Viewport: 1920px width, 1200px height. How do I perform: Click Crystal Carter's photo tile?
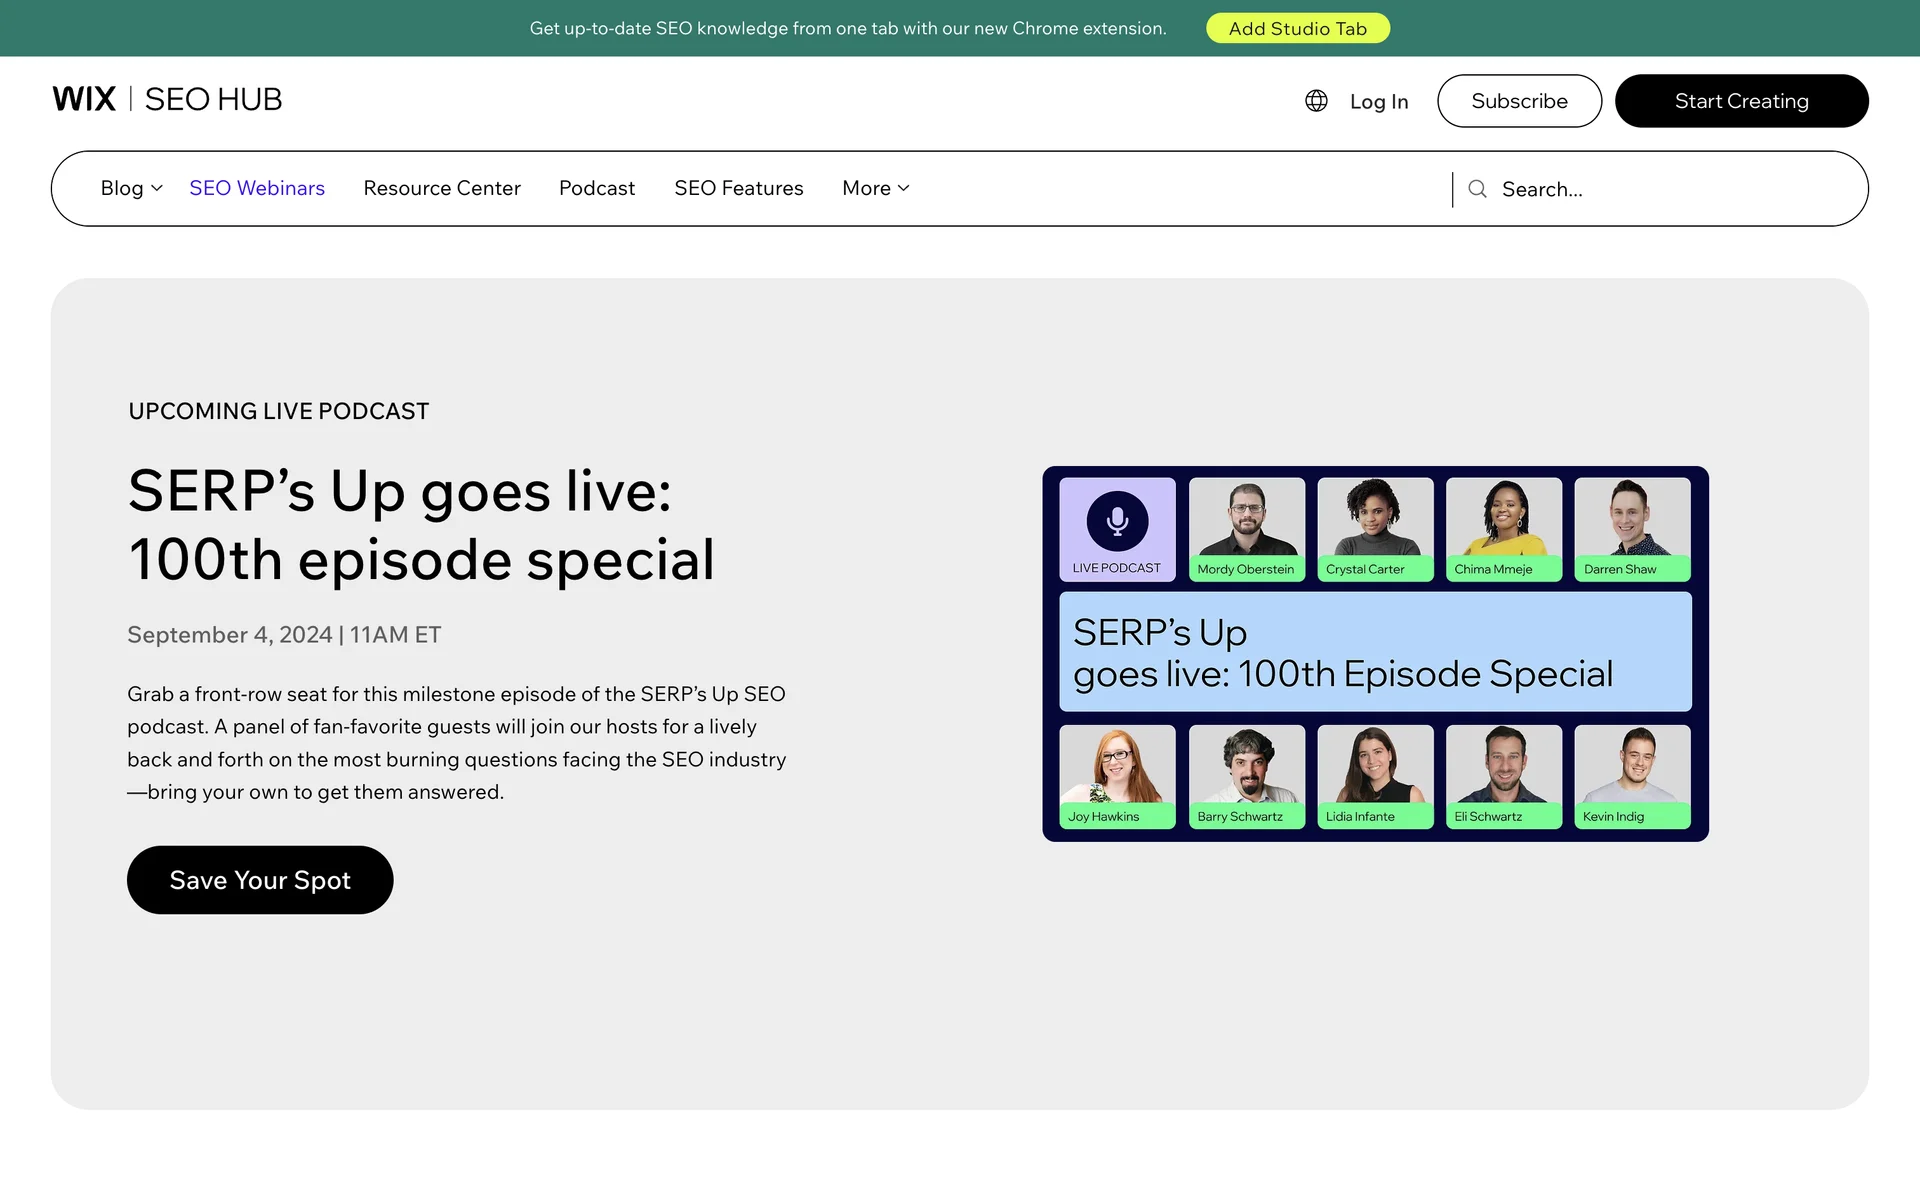[1375, 528]
